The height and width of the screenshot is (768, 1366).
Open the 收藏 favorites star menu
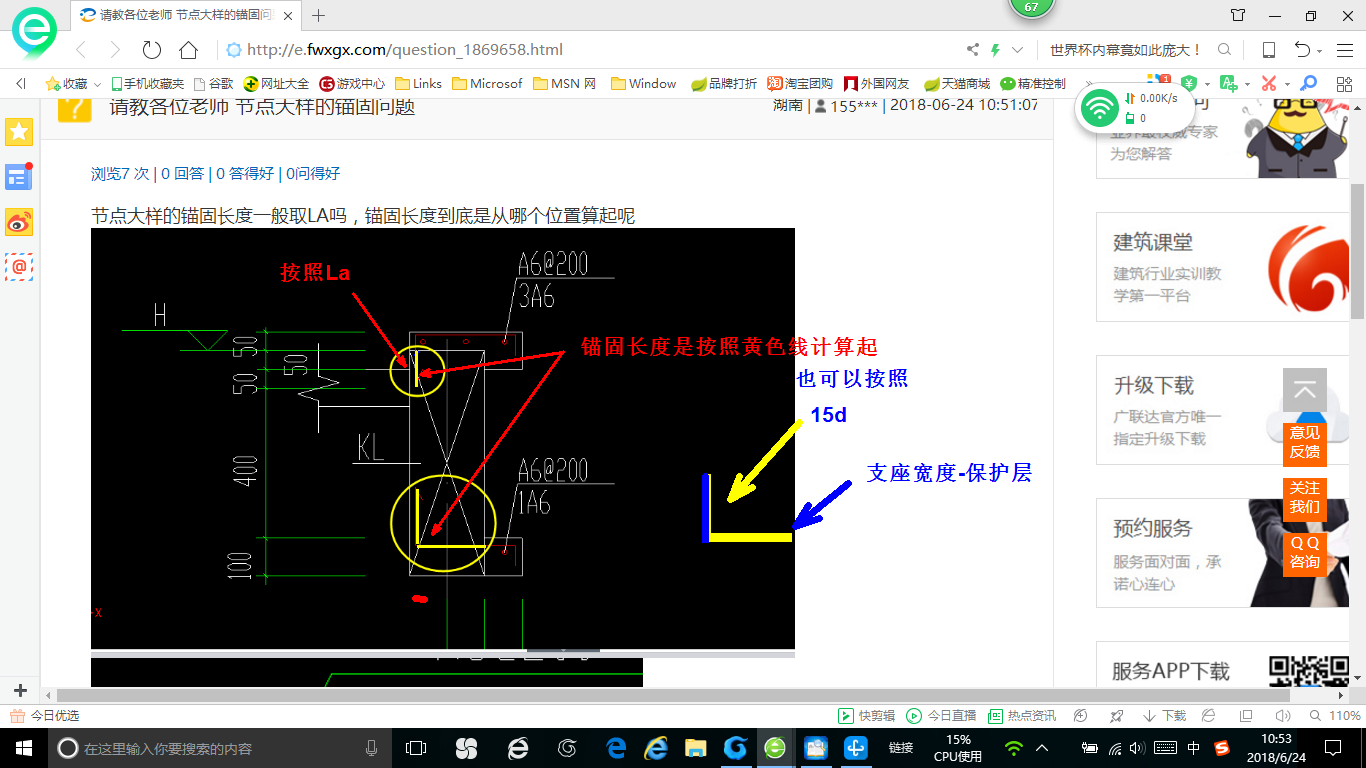pyautogui.click(x=72, y=84)
